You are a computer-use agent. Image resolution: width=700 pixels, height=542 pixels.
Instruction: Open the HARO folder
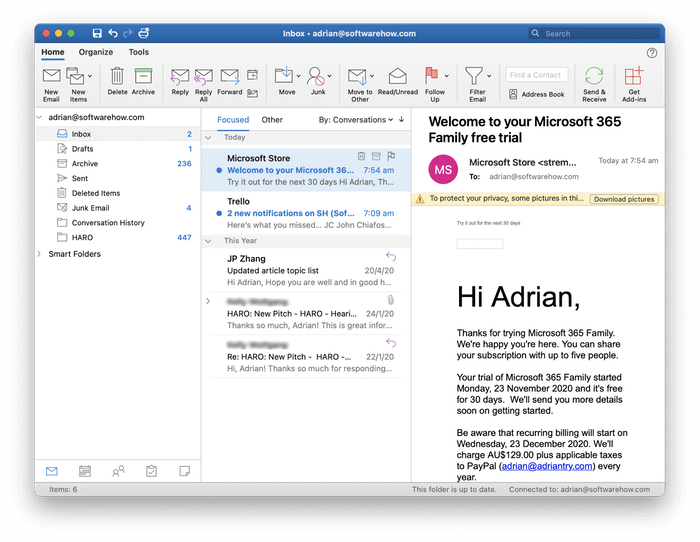pyautogui.click(x=117, y=237)
